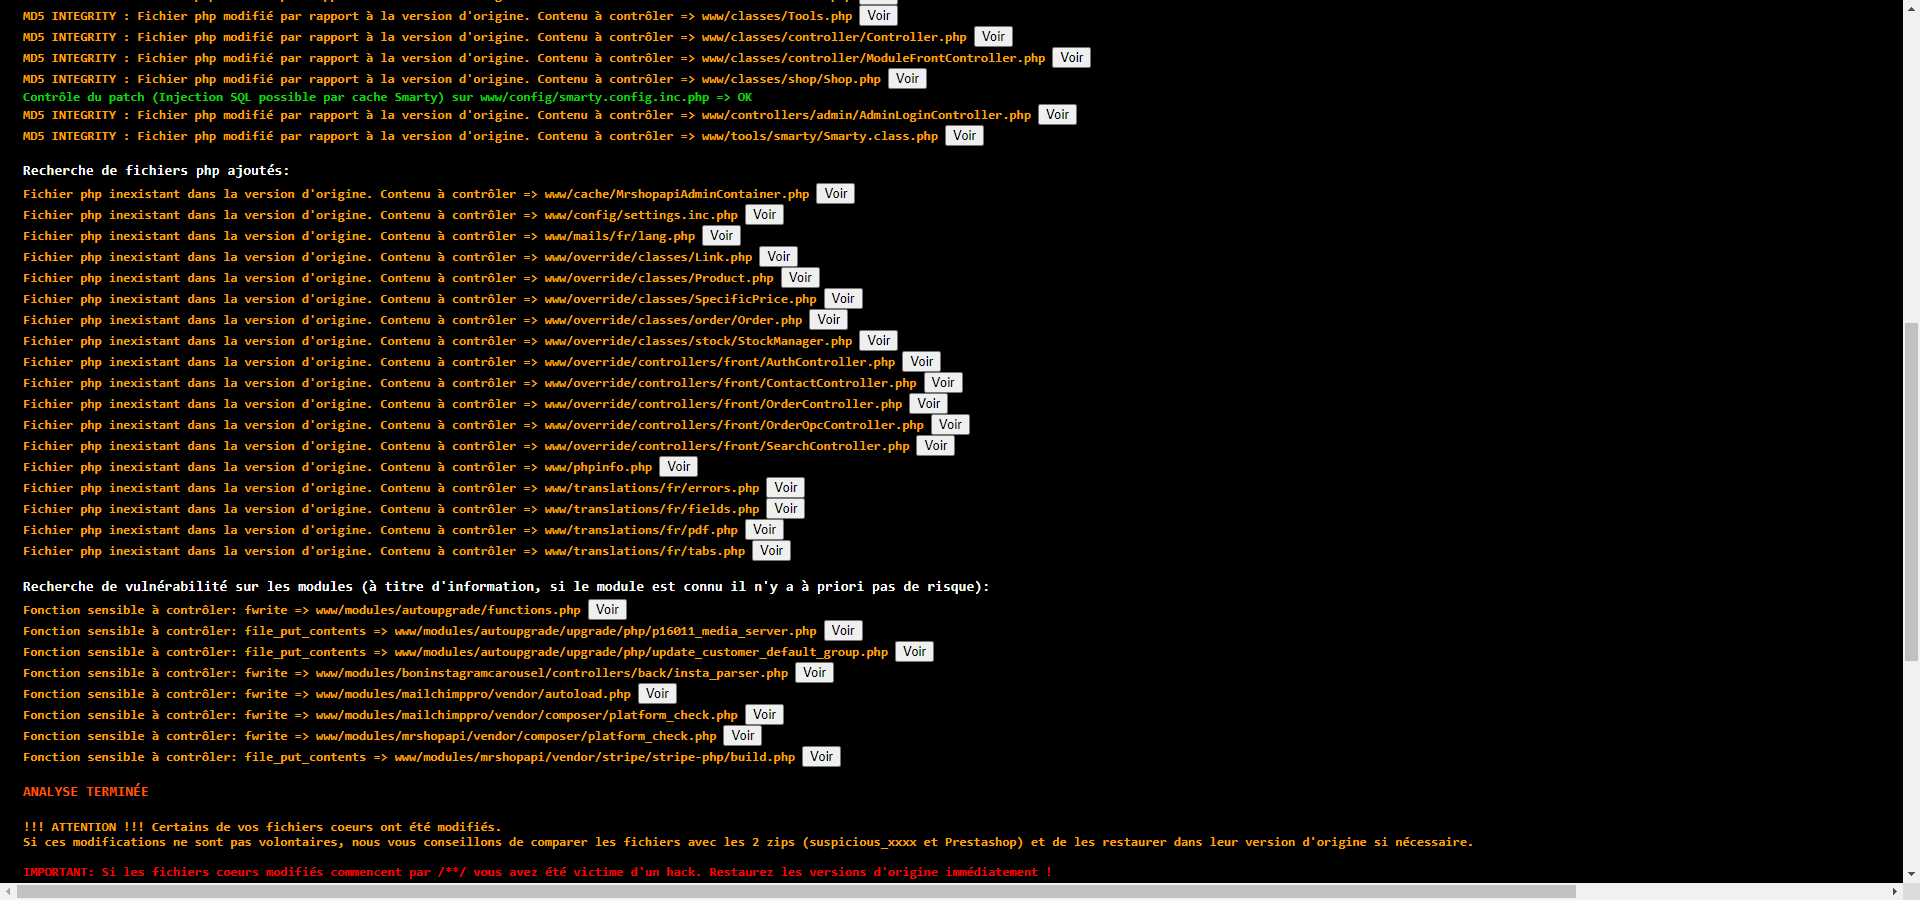Click the horizontal scrollbar right arrow

coord(1895,891)
